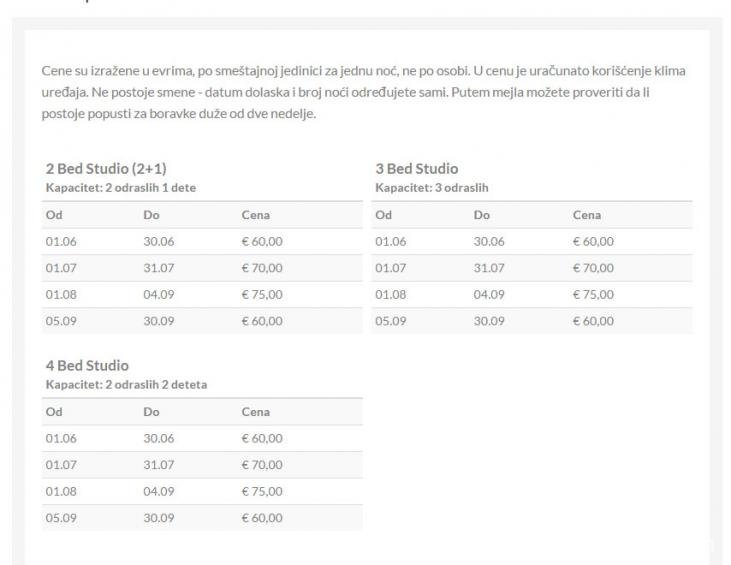The image size is (731, 565).
Task: Click 04.09 end date in 2 Bed Studio table
Action: pyautogui.click(x=159, y=295)
